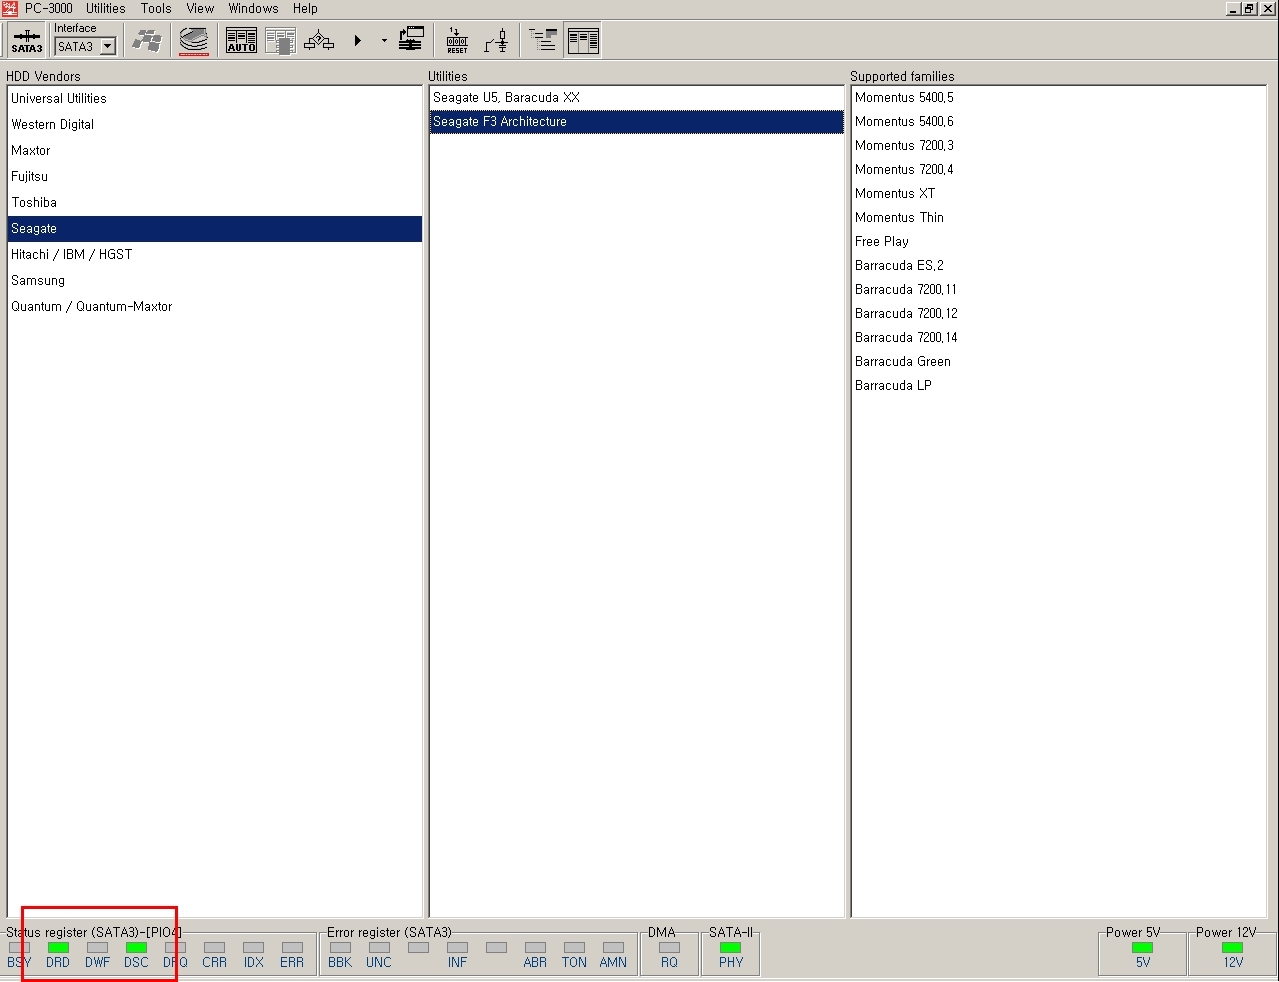Click the power switch toolbar icon
The image size is (1279, 982).
click(x=496, y=41)
